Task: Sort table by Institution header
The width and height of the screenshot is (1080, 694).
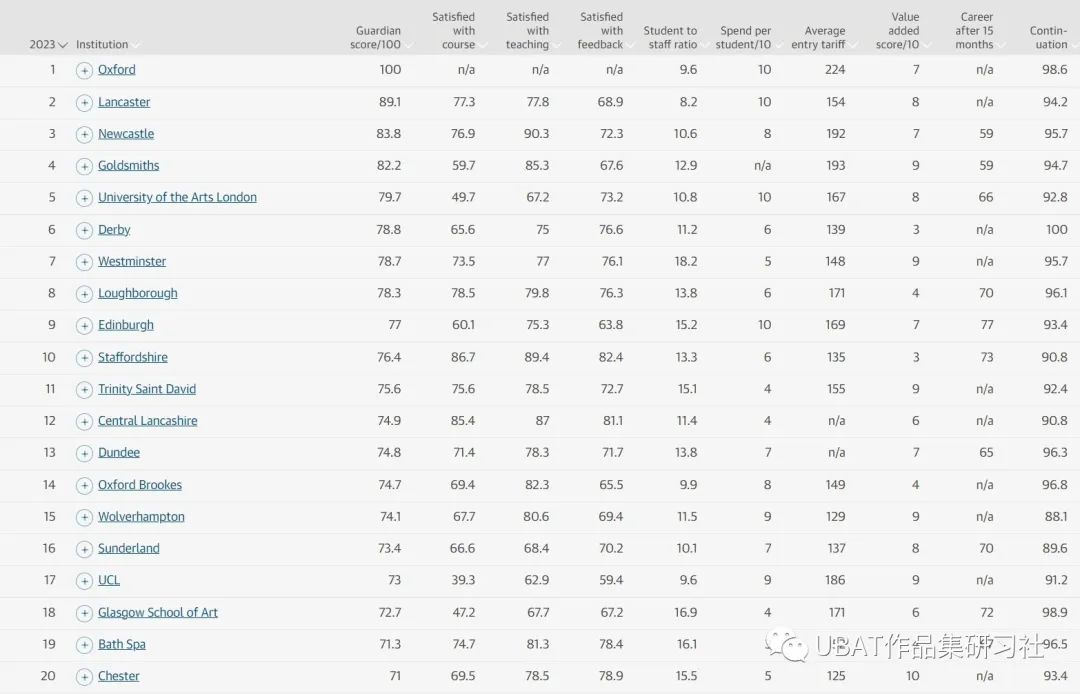Action: (x=107, y=44)
